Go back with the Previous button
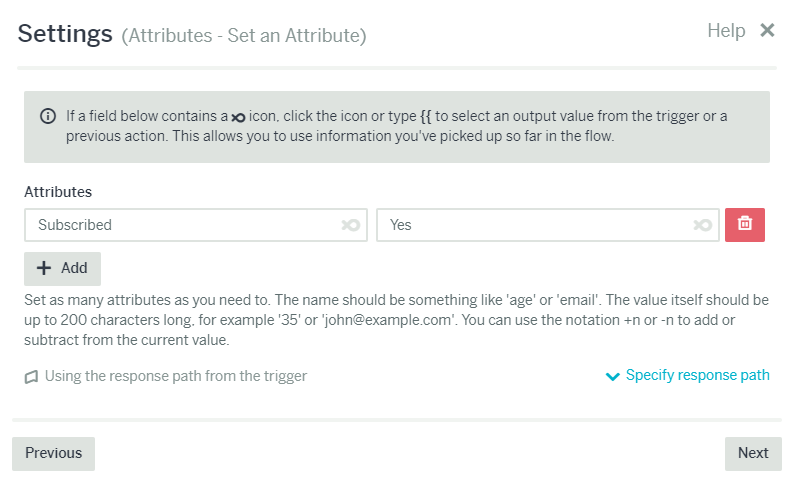The image size is (790, 485). [x=53, y=453]
